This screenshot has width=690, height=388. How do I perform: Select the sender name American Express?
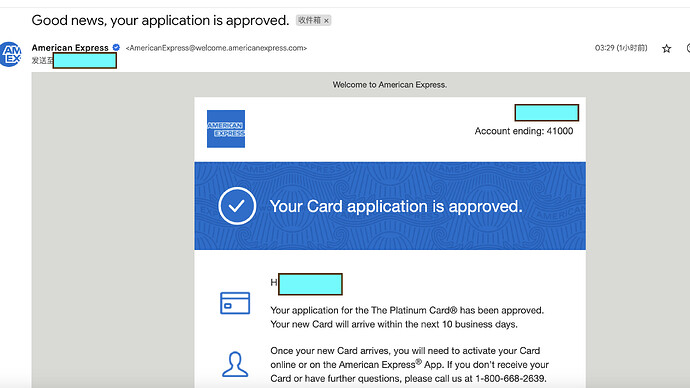[x=70, y=48]
